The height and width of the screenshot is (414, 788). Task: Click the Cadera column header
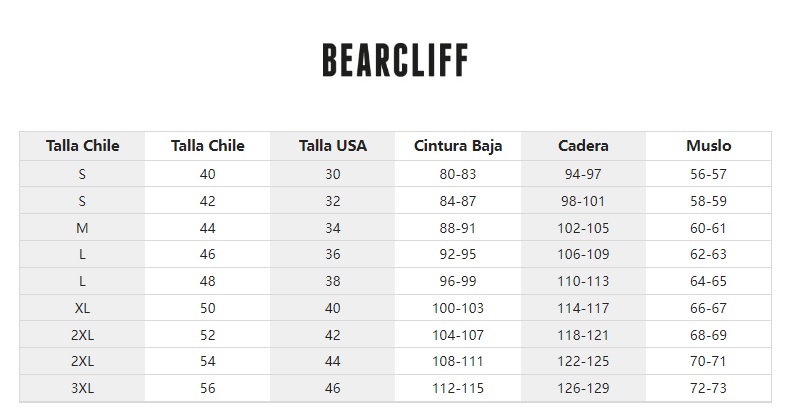pos(583,146)
